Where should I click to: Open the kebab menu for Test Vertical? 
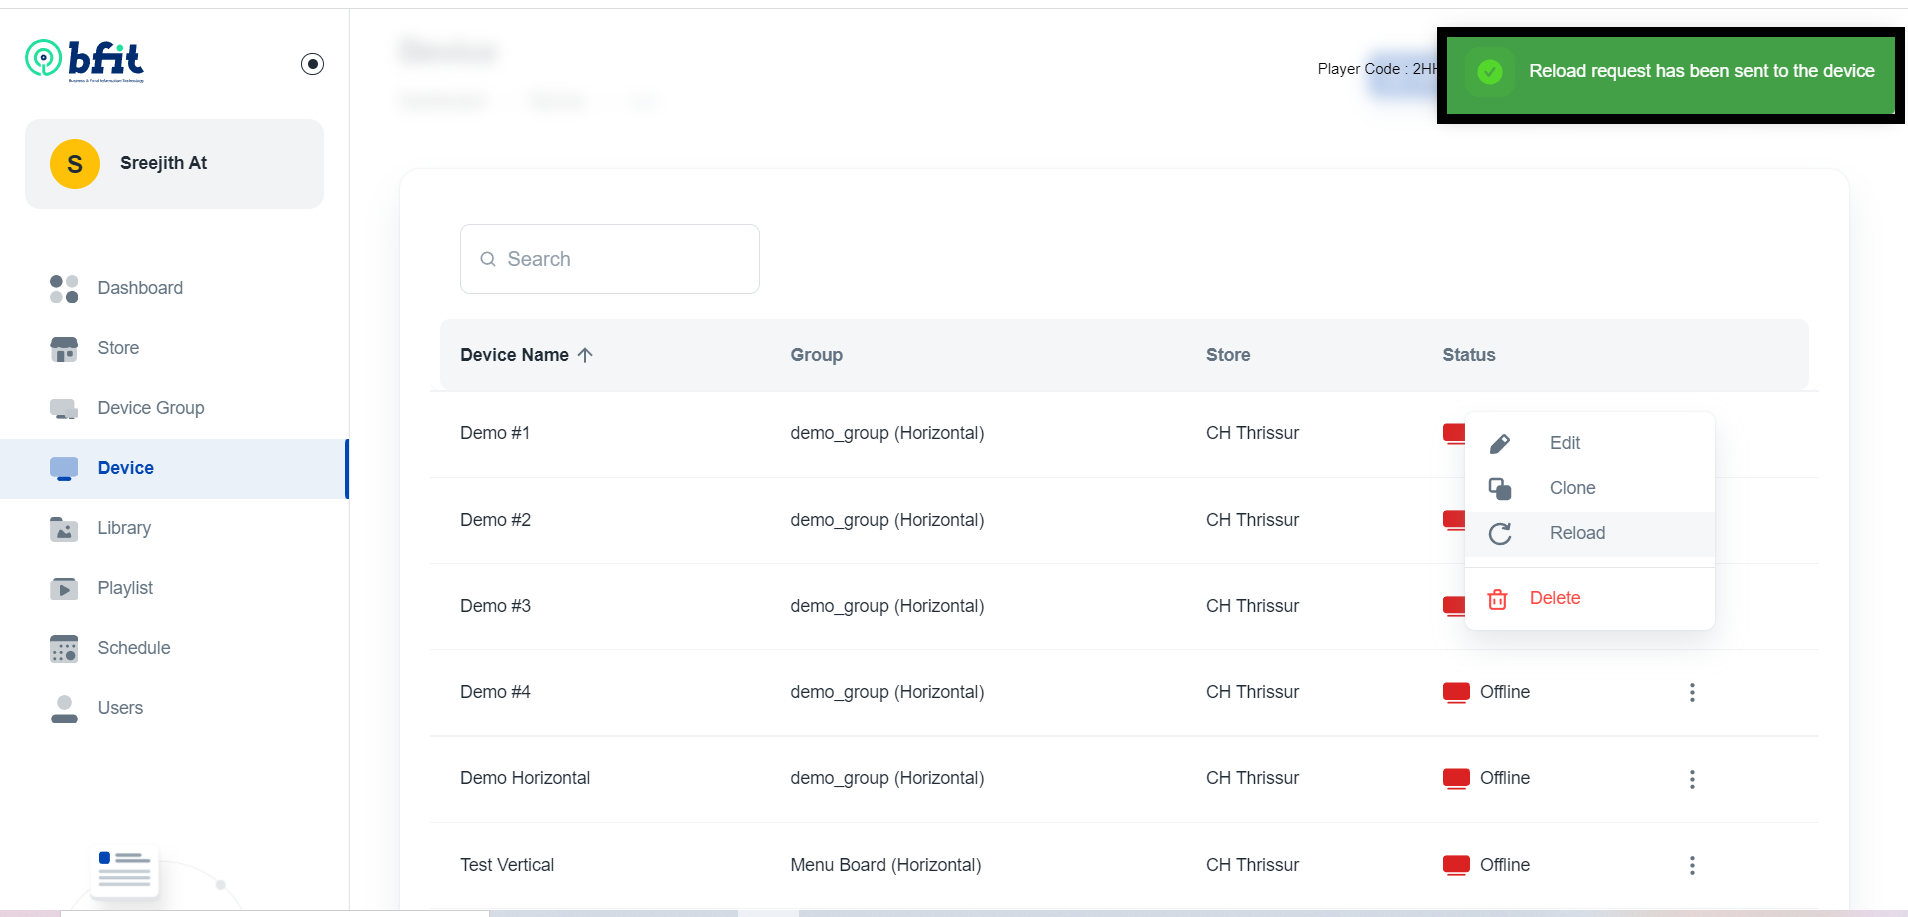click(1692, 865)
